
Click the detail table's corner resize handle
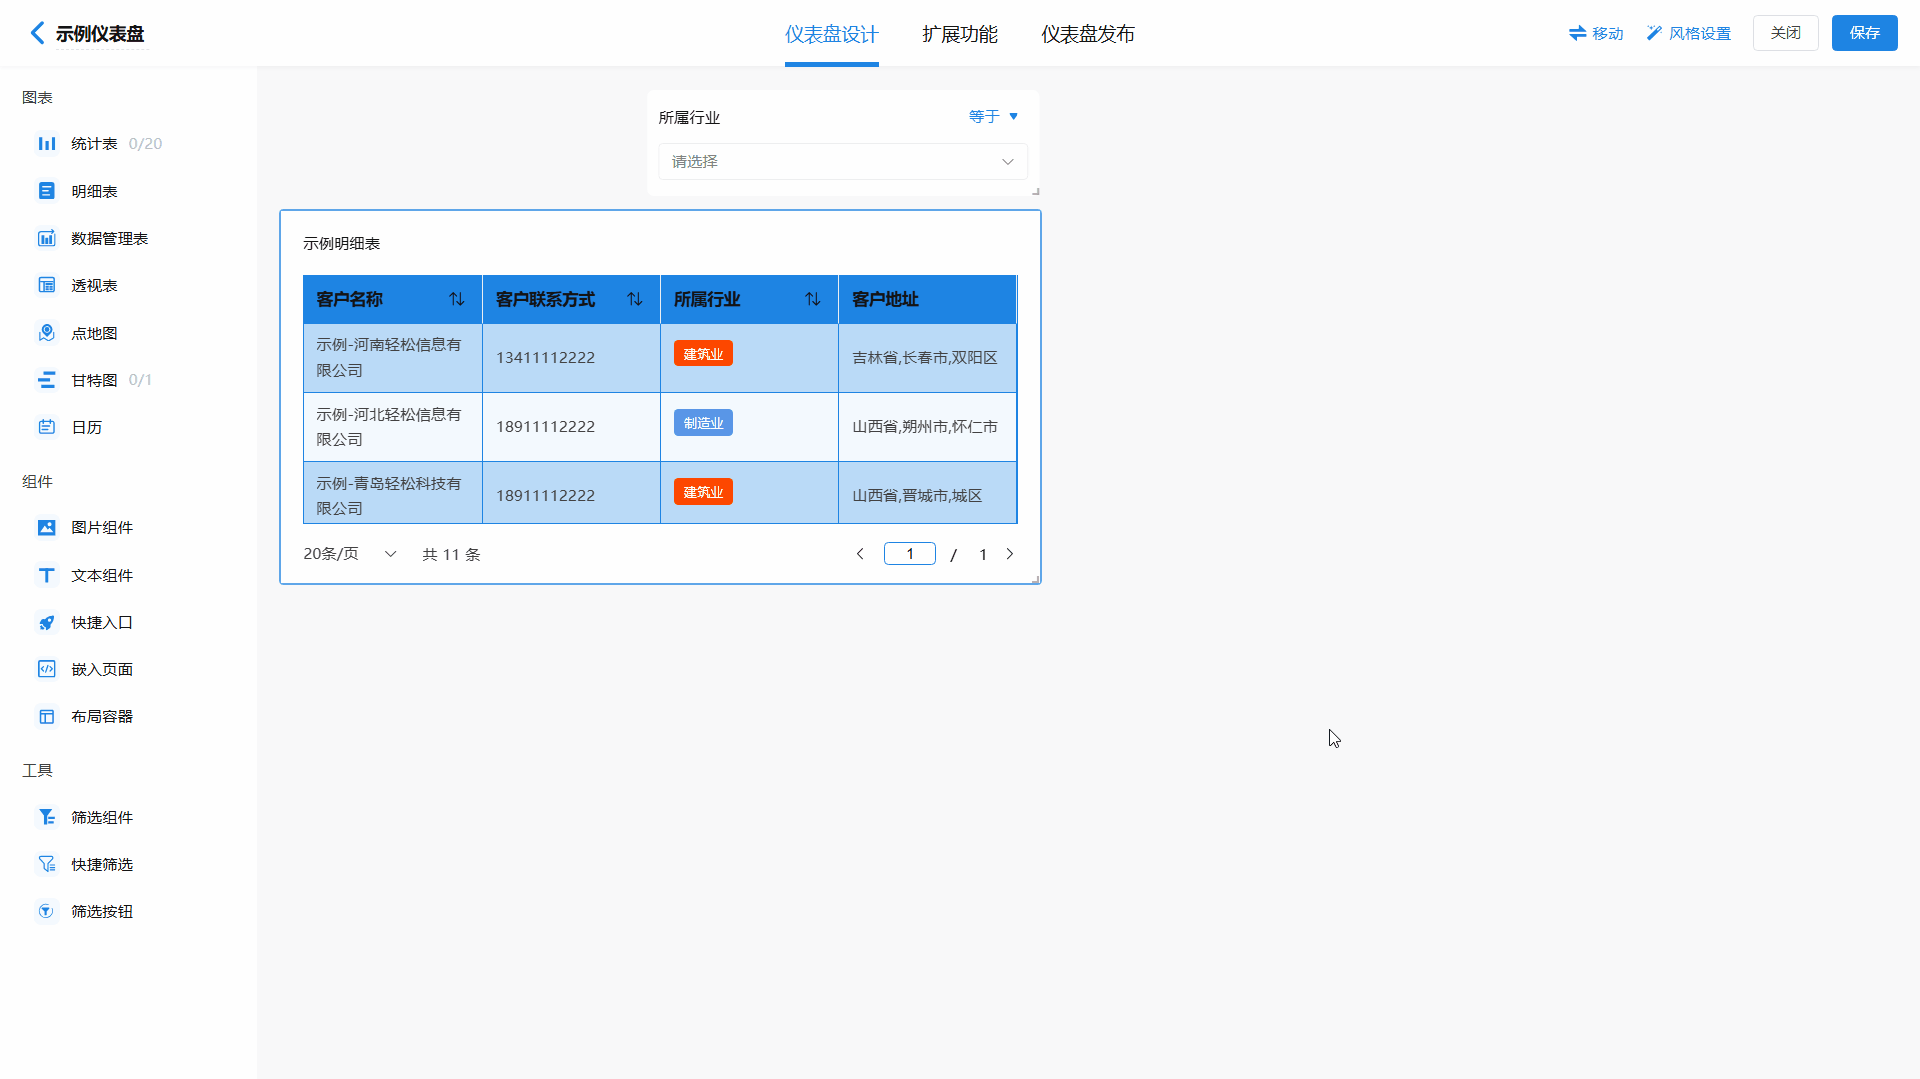pos(1036,580)
